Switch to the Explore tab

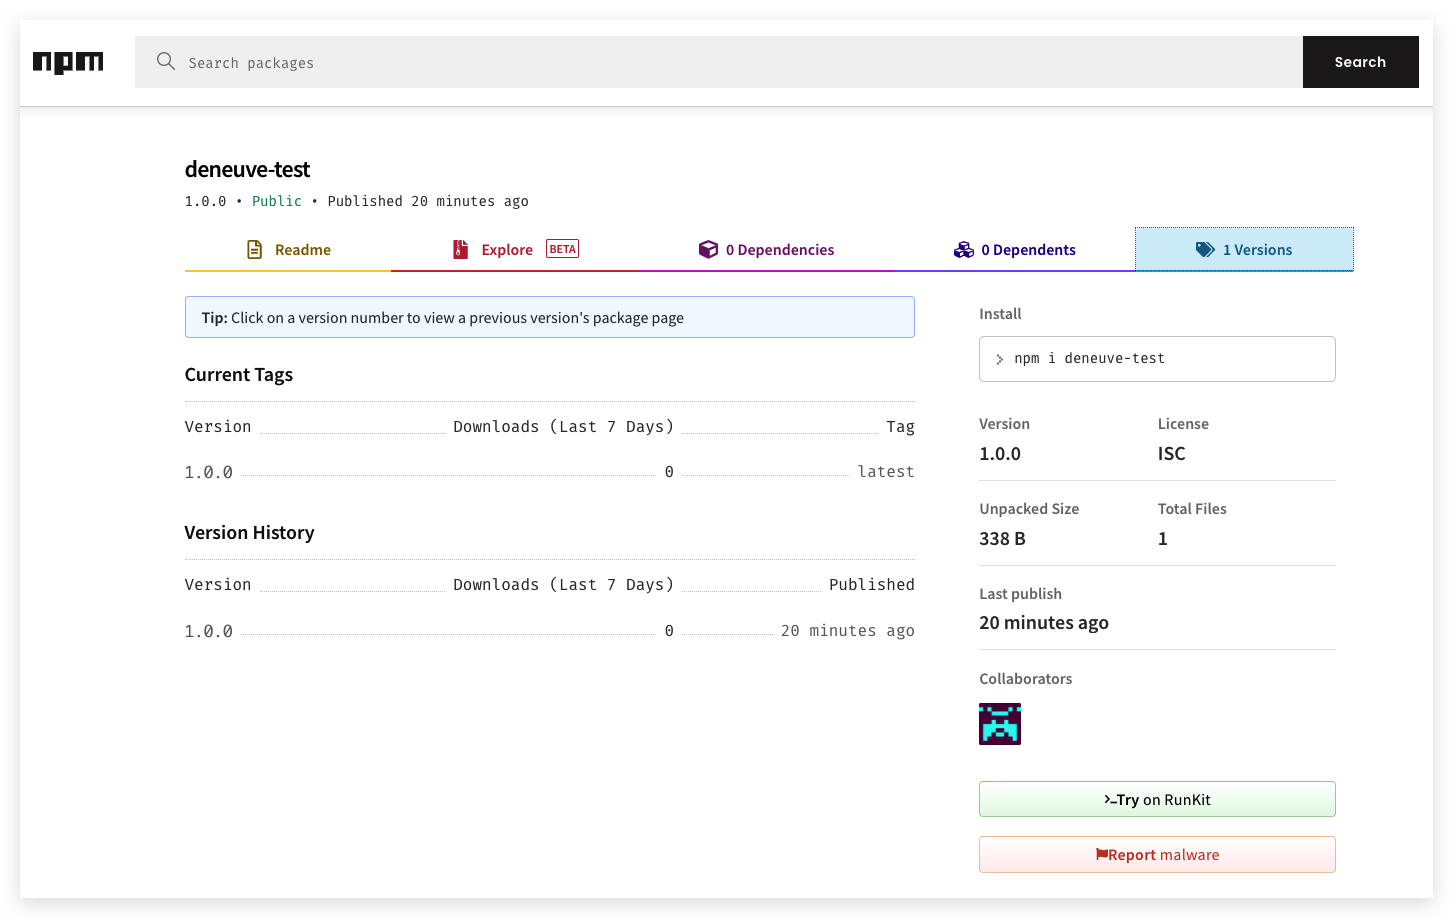point(515,249)
